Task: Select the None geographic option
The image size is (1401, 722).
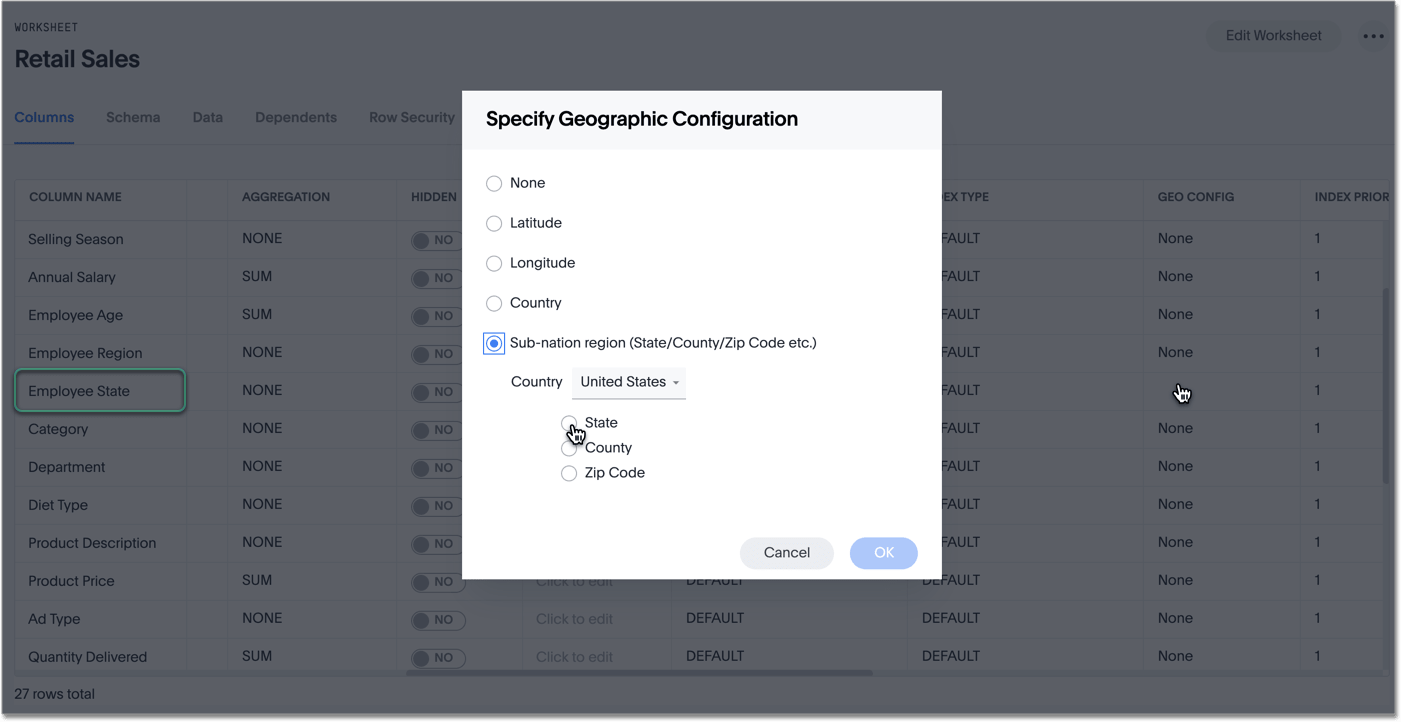Action: tap(494, 183)
